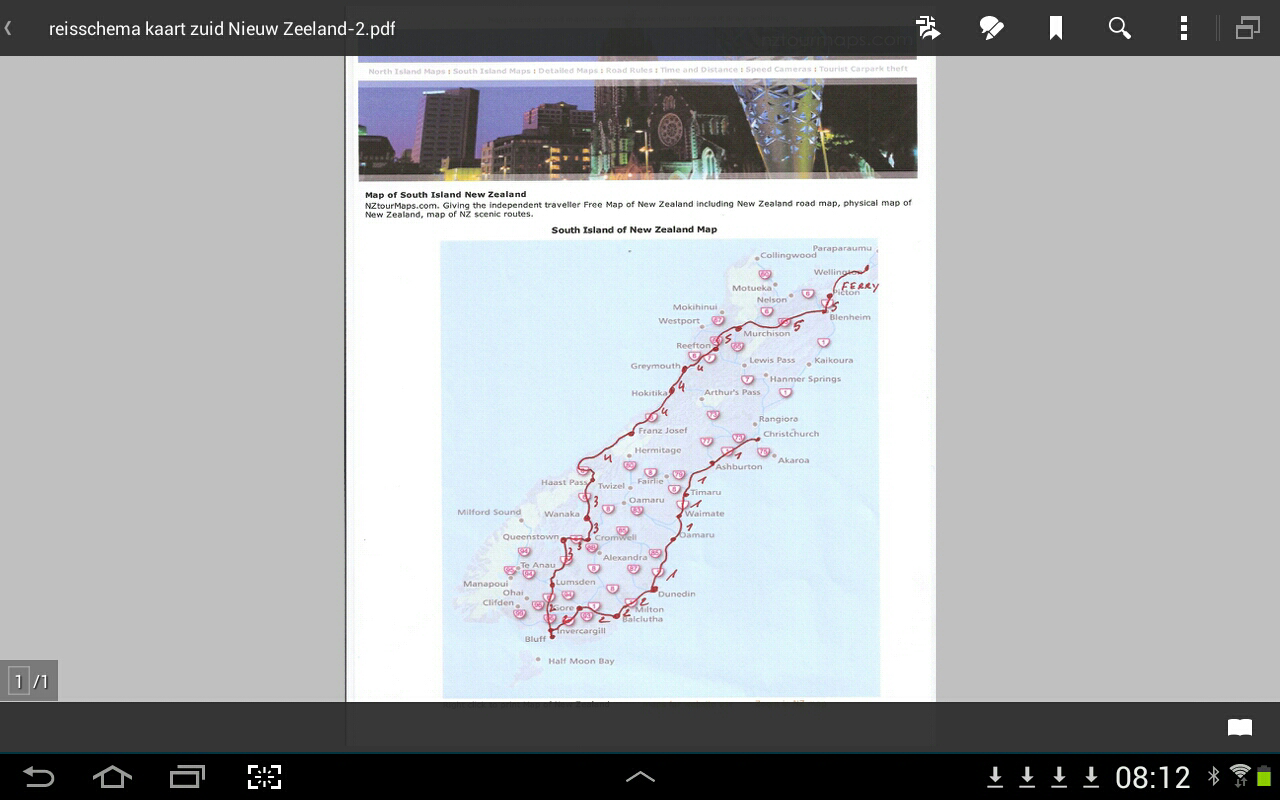The image size is (1280, 800).
Task: Tap the Te Anau label on the map
Action: (538, 565)
